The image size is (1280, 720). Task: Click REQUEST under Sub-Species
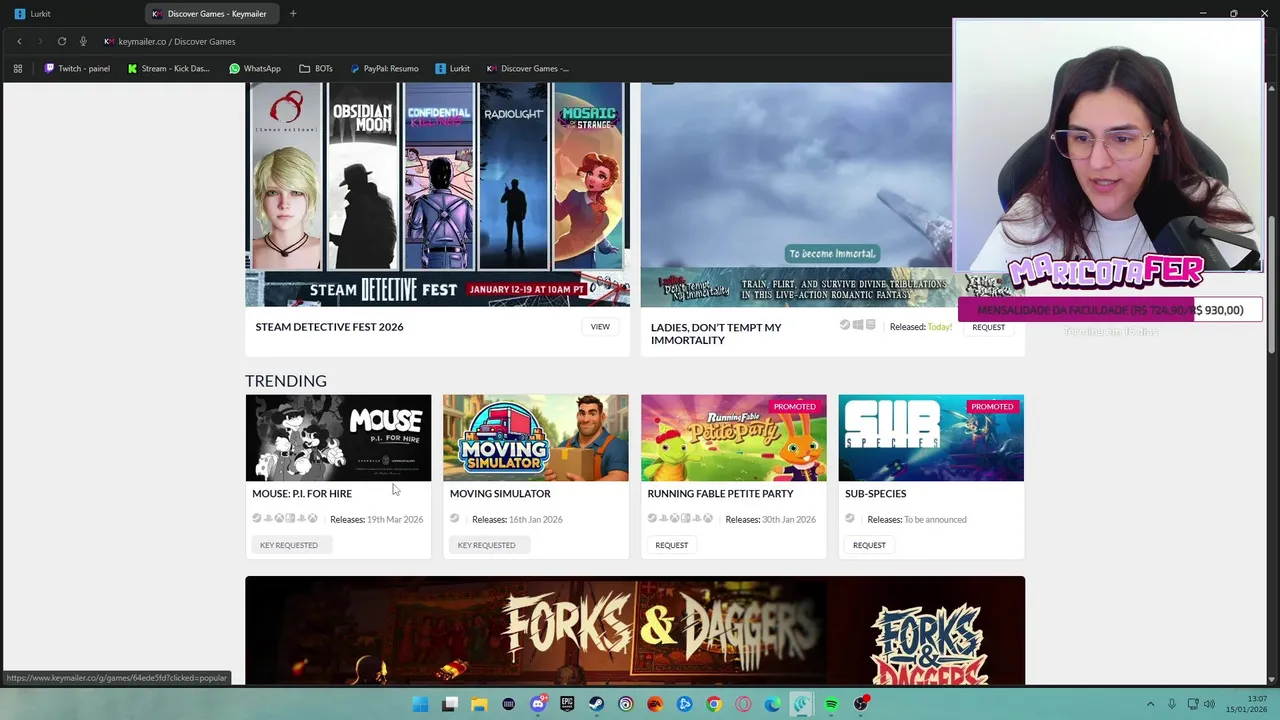click(x=869, y=545)
